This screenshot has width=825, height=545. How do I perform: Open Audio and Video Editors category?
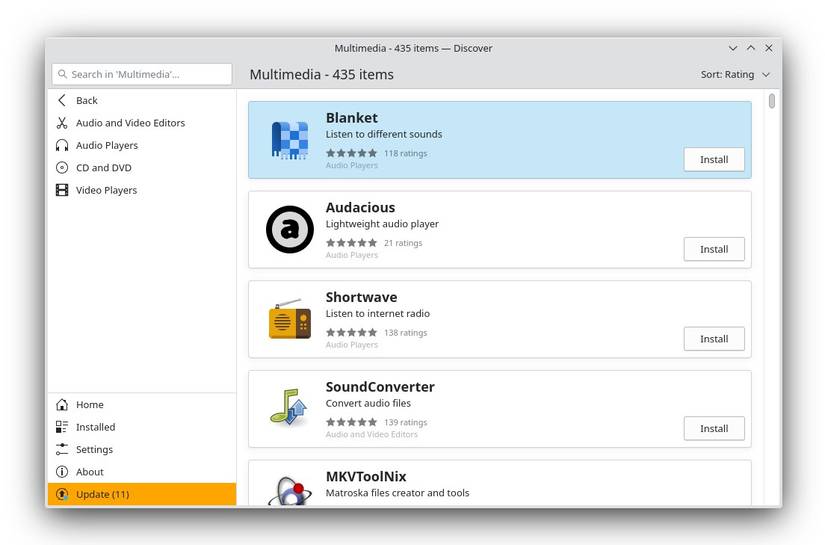pos(142,123)
